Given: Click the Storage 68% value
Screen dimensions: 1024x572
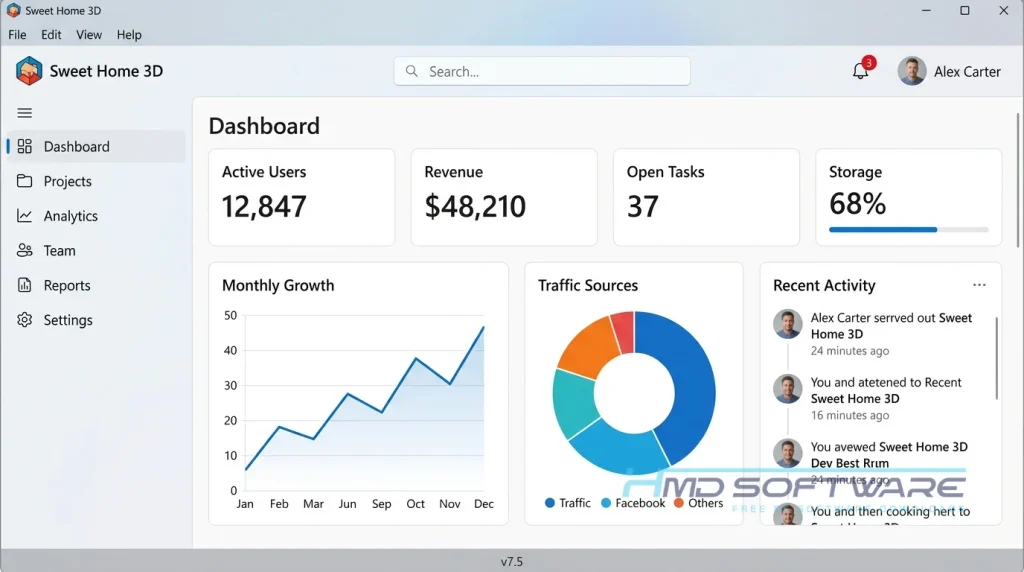Looking at the screenshot, I should coord(857,204).
